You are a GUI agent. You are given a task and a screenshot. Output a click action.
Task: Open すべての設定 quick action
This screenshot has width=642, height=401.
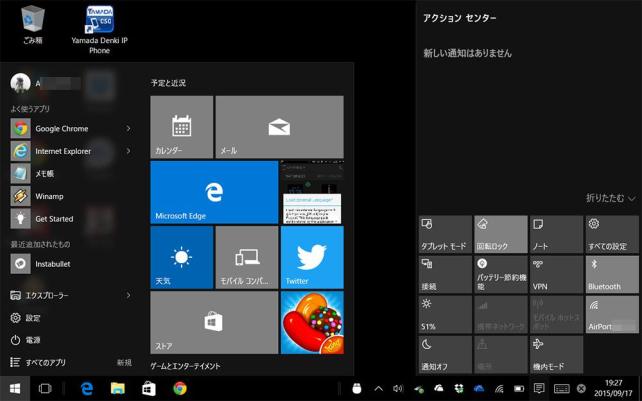click(612, 234)
